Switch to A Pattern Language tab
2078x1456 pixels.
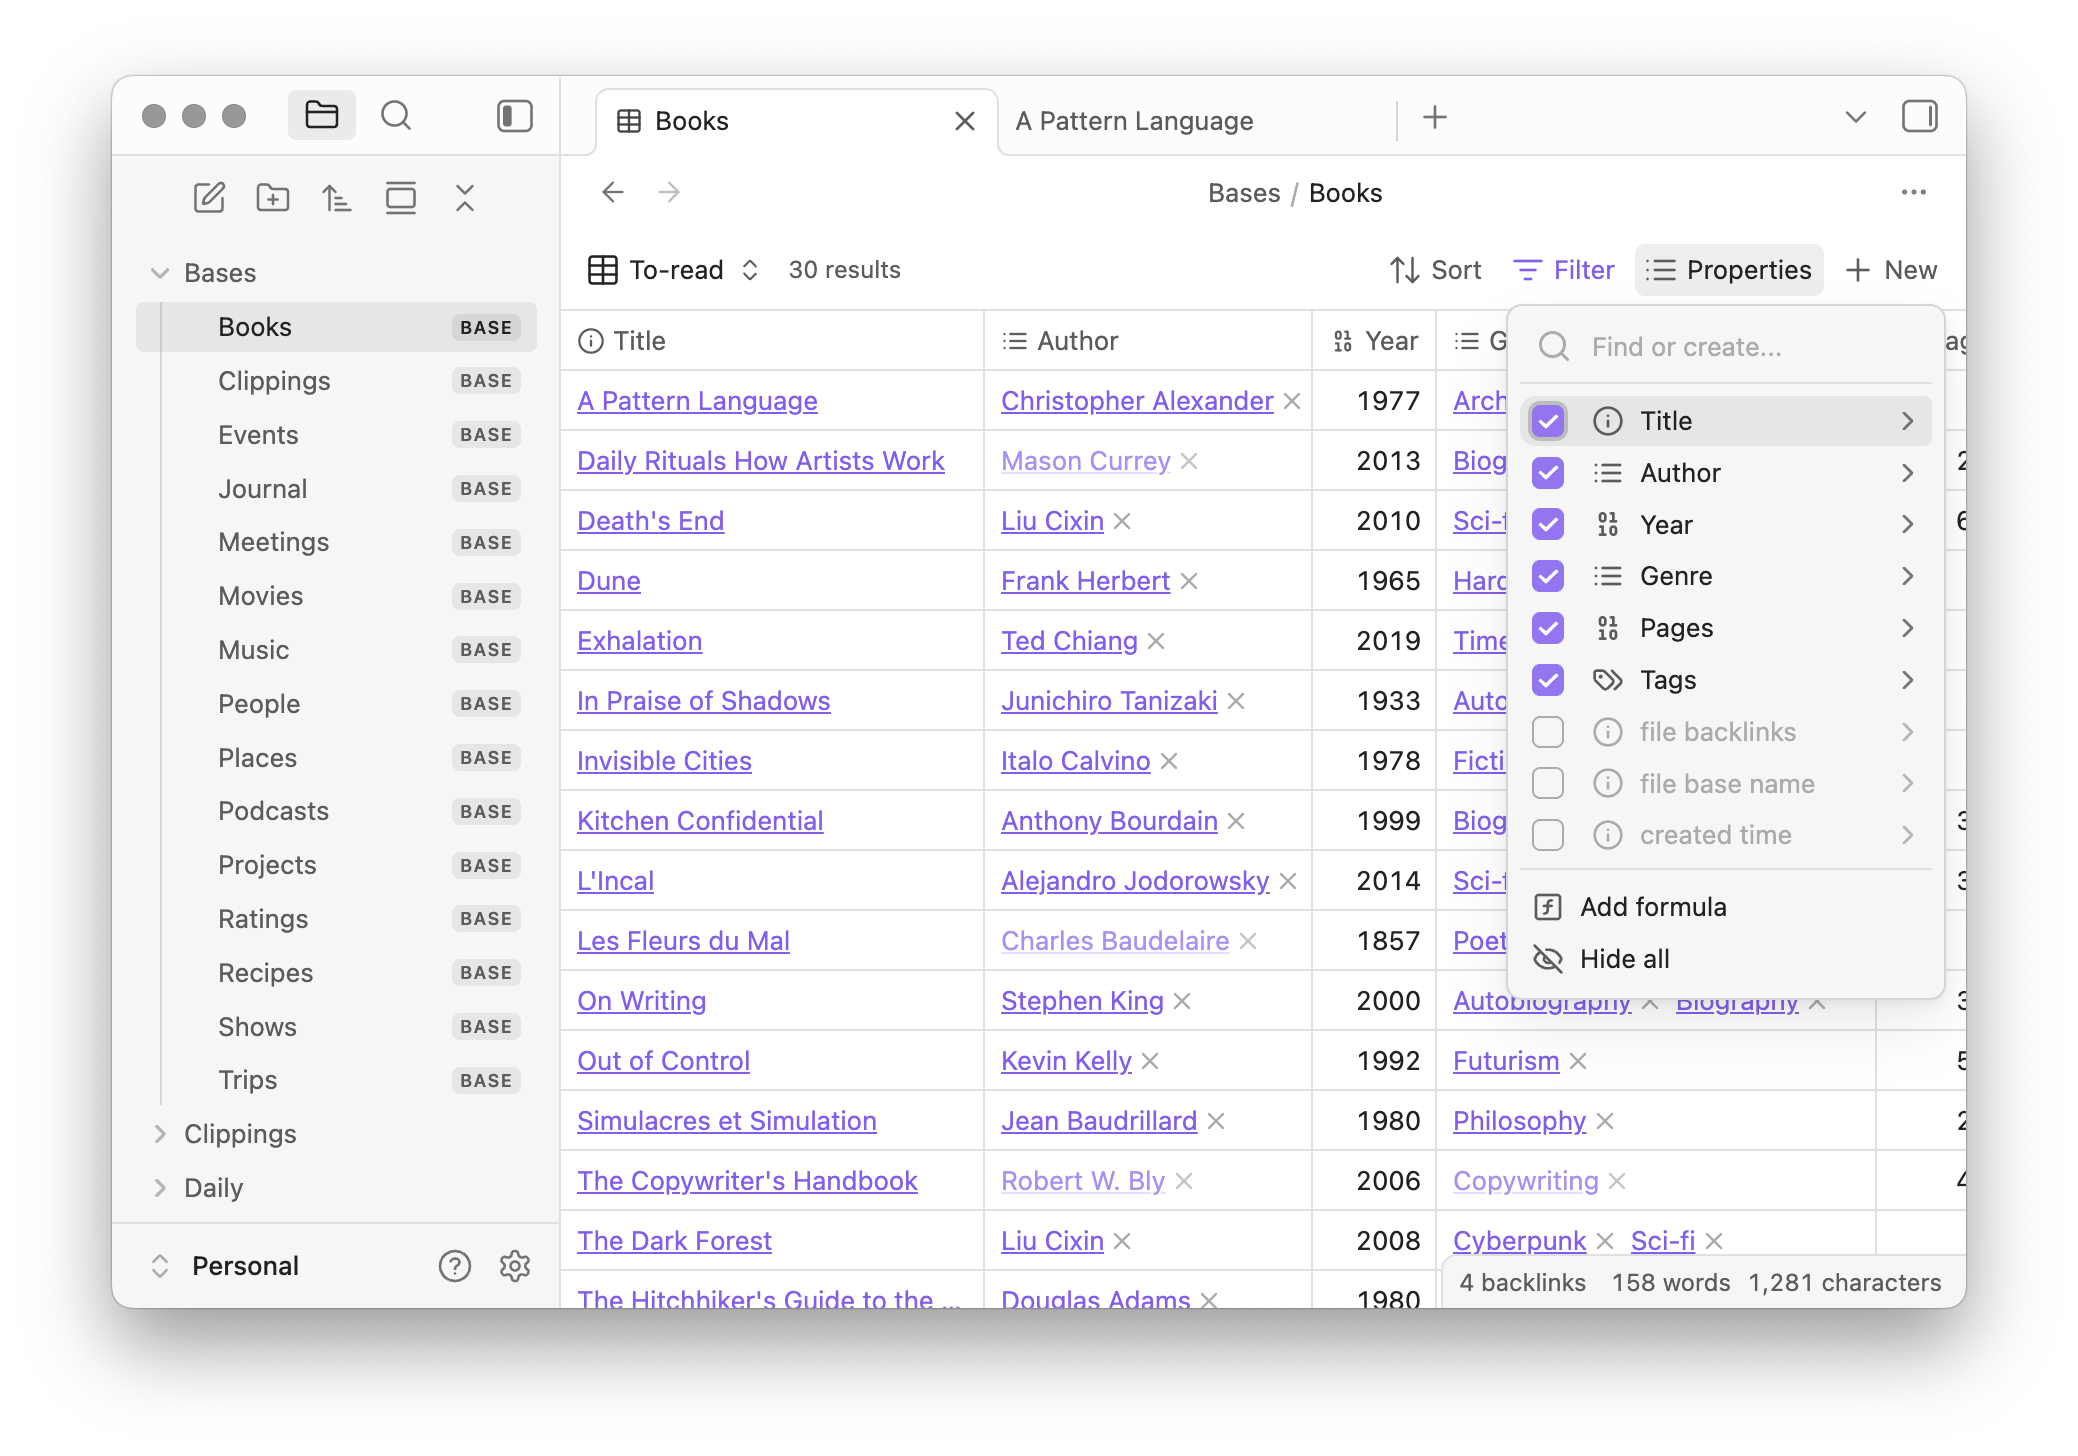pos(1134,121)
